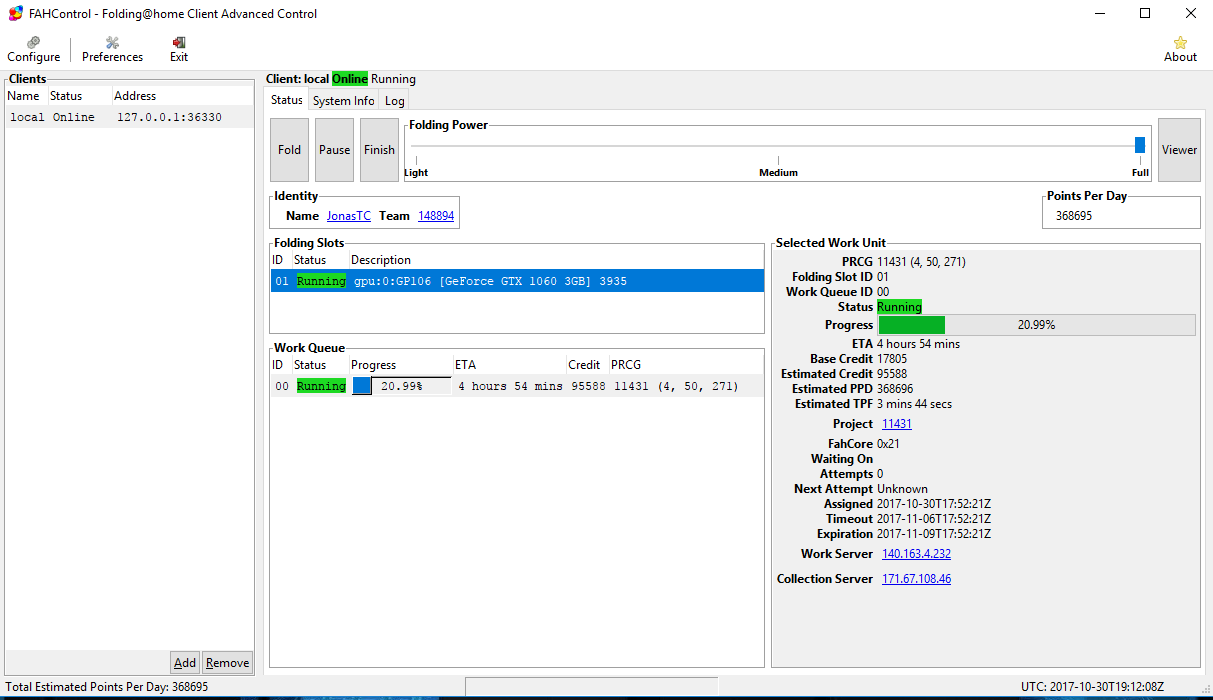1213x700 pixels.
Task: Select work queue row 00
Action: coord(517,386)
